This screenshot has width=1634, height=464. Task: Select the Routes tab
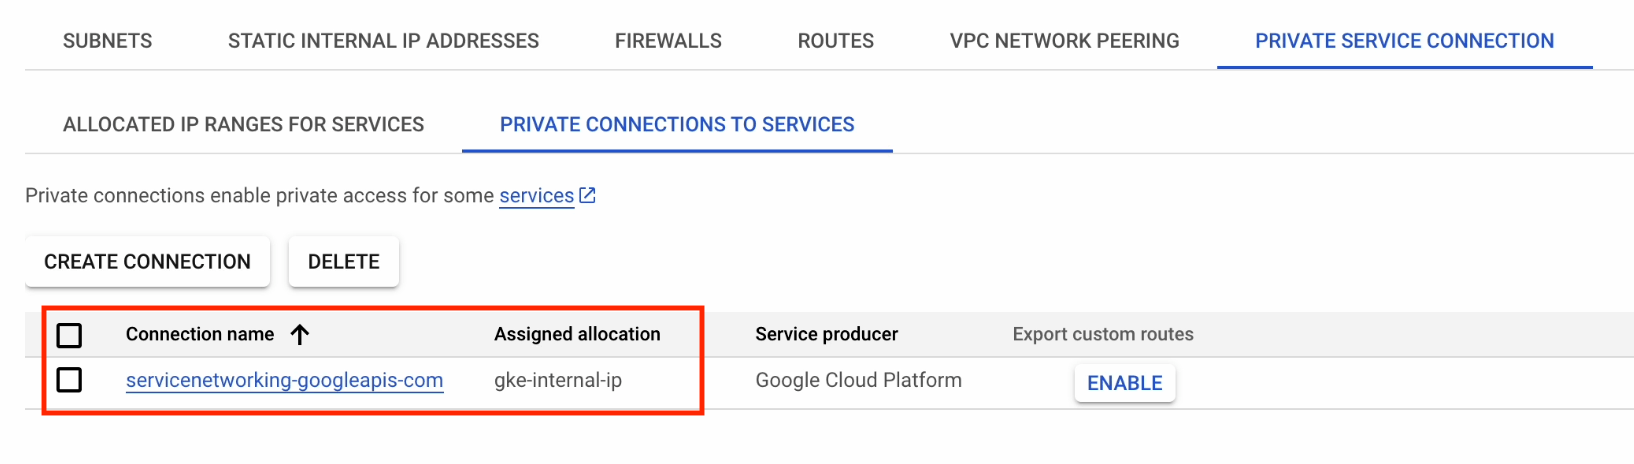835,41
